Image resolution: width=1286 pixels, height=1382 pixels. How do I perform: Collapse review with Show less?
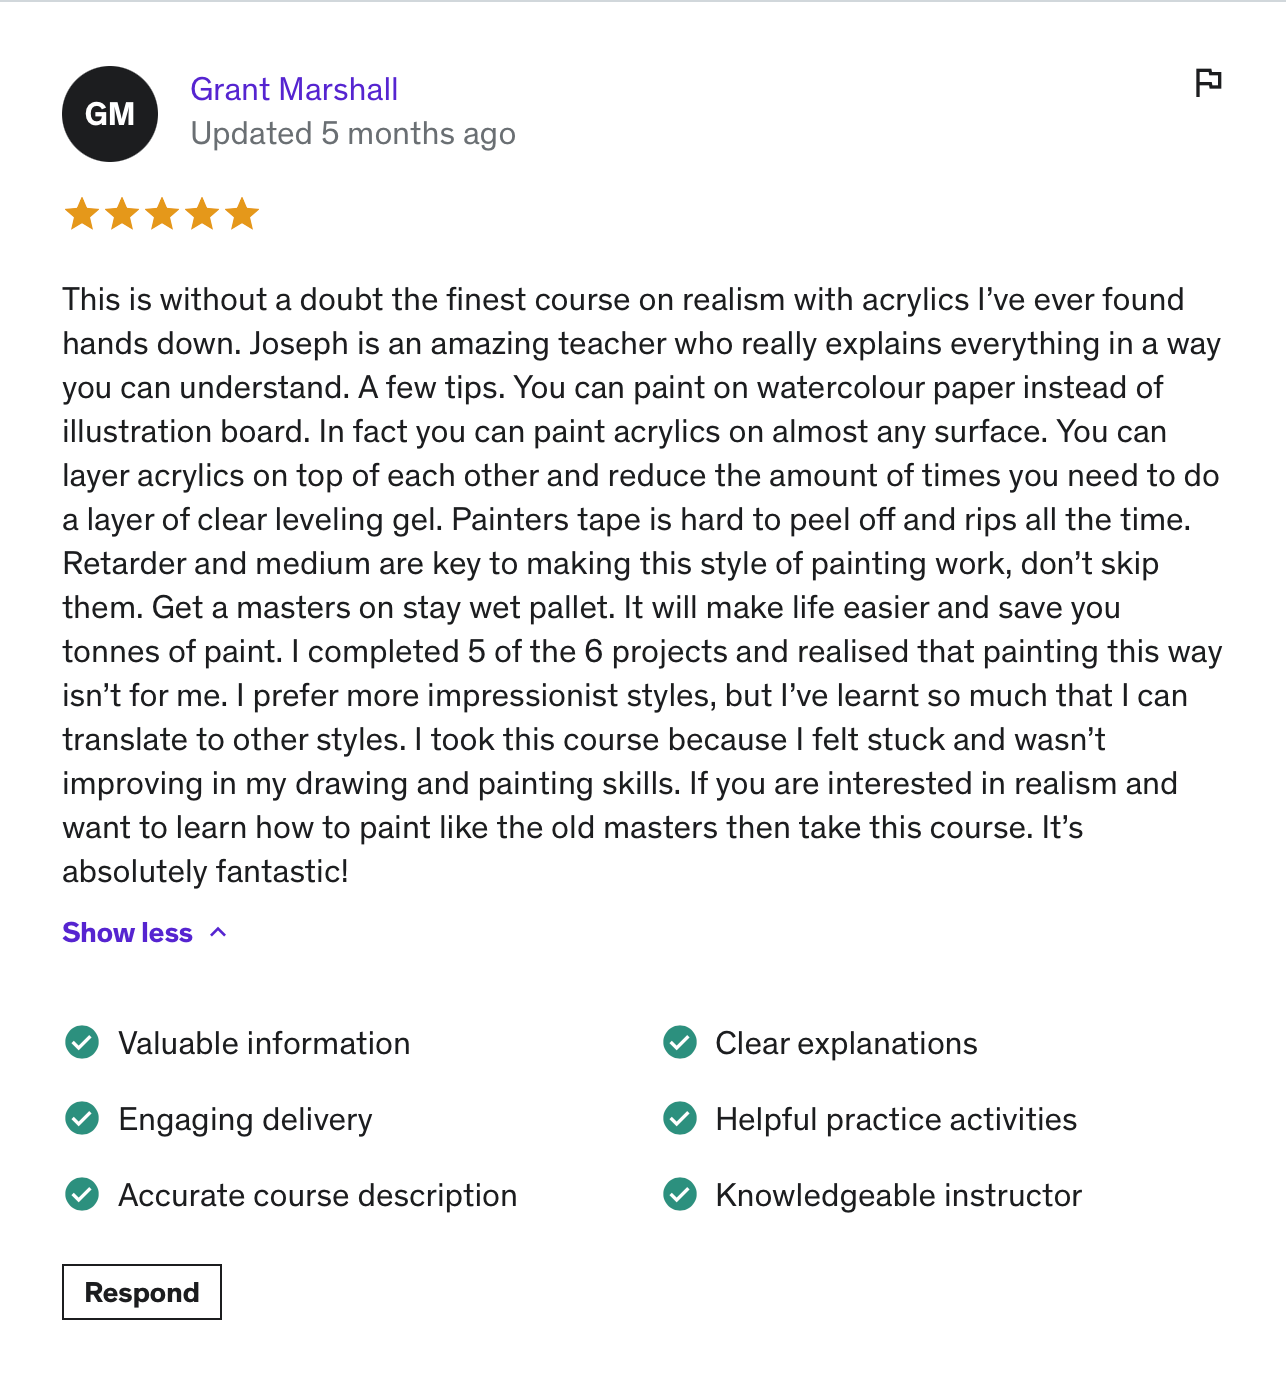(127, 933)
